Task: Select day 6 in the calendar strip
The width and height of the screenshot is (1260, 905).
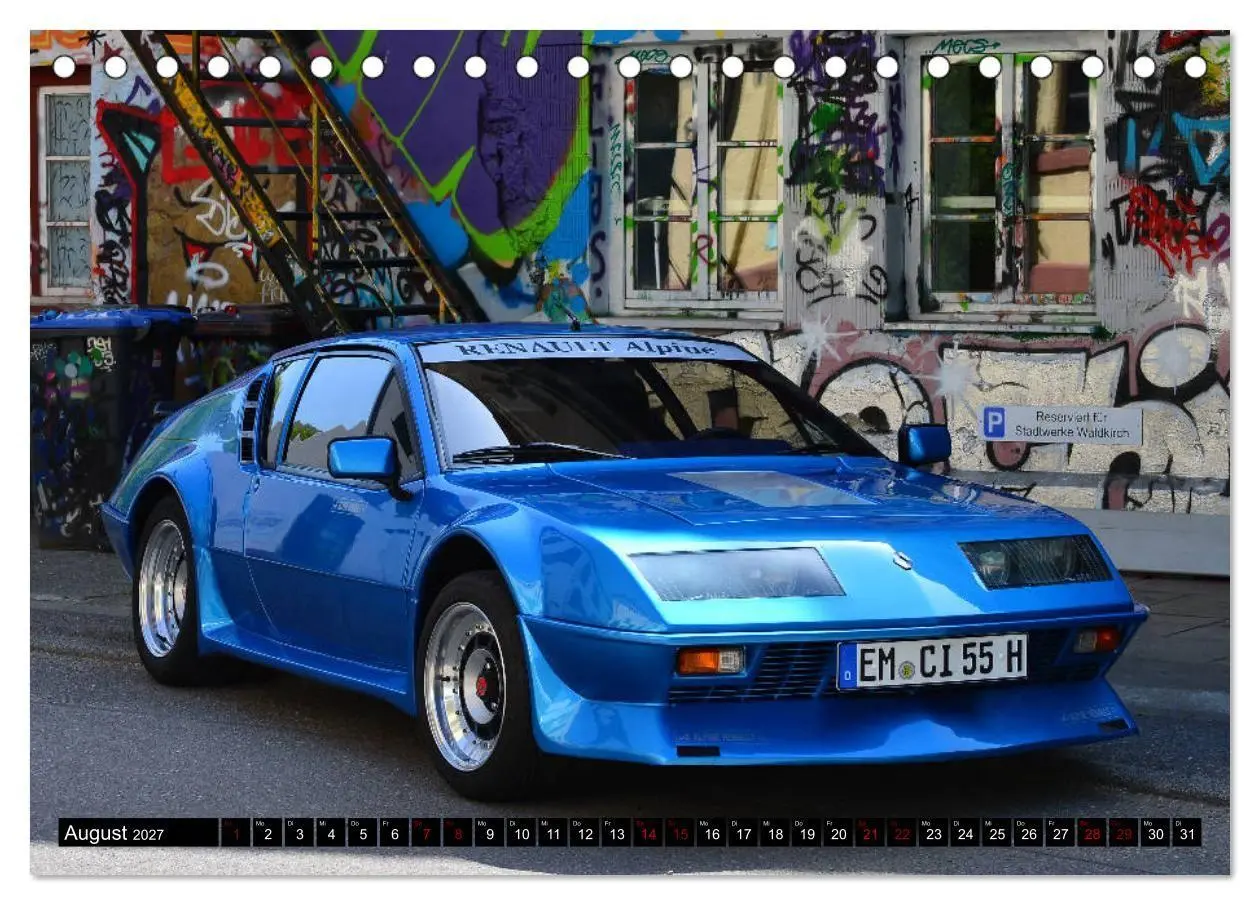Action: point(394,832)
